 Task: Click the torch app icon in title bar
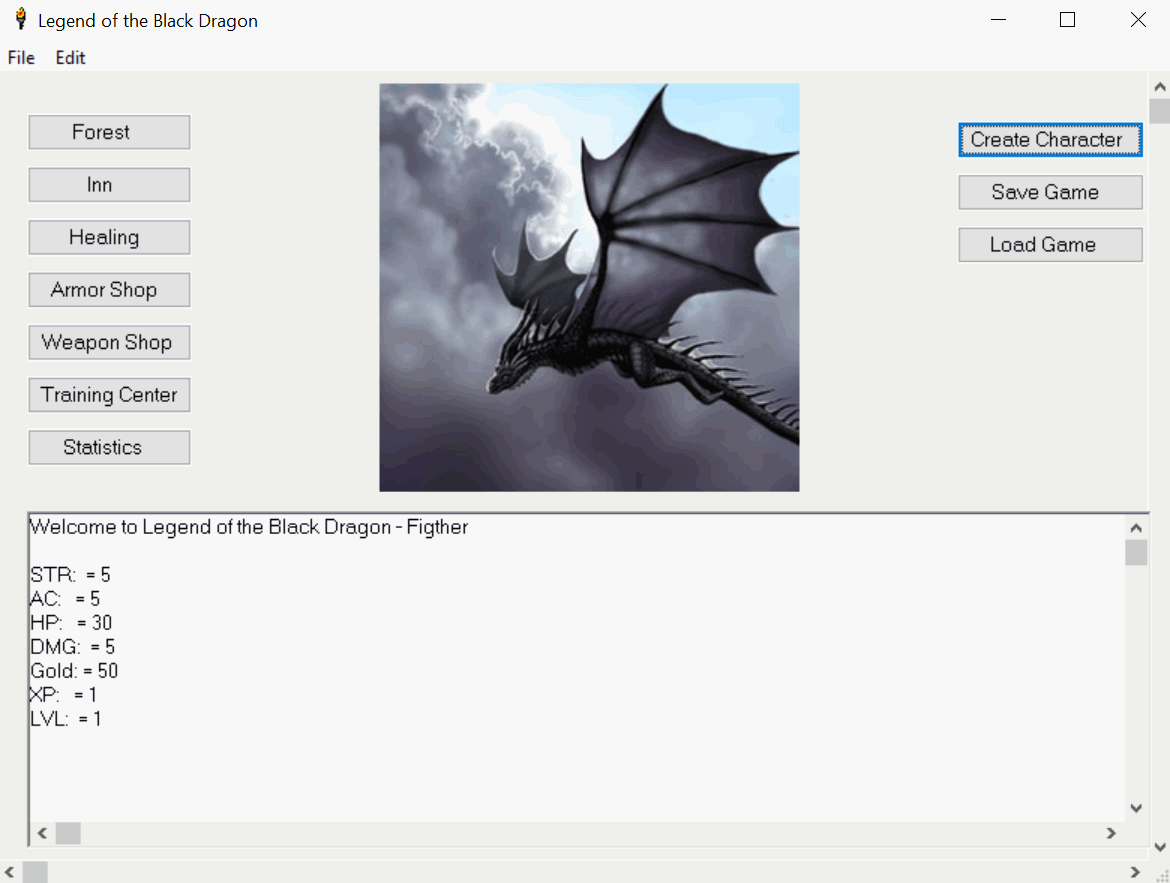19,19
